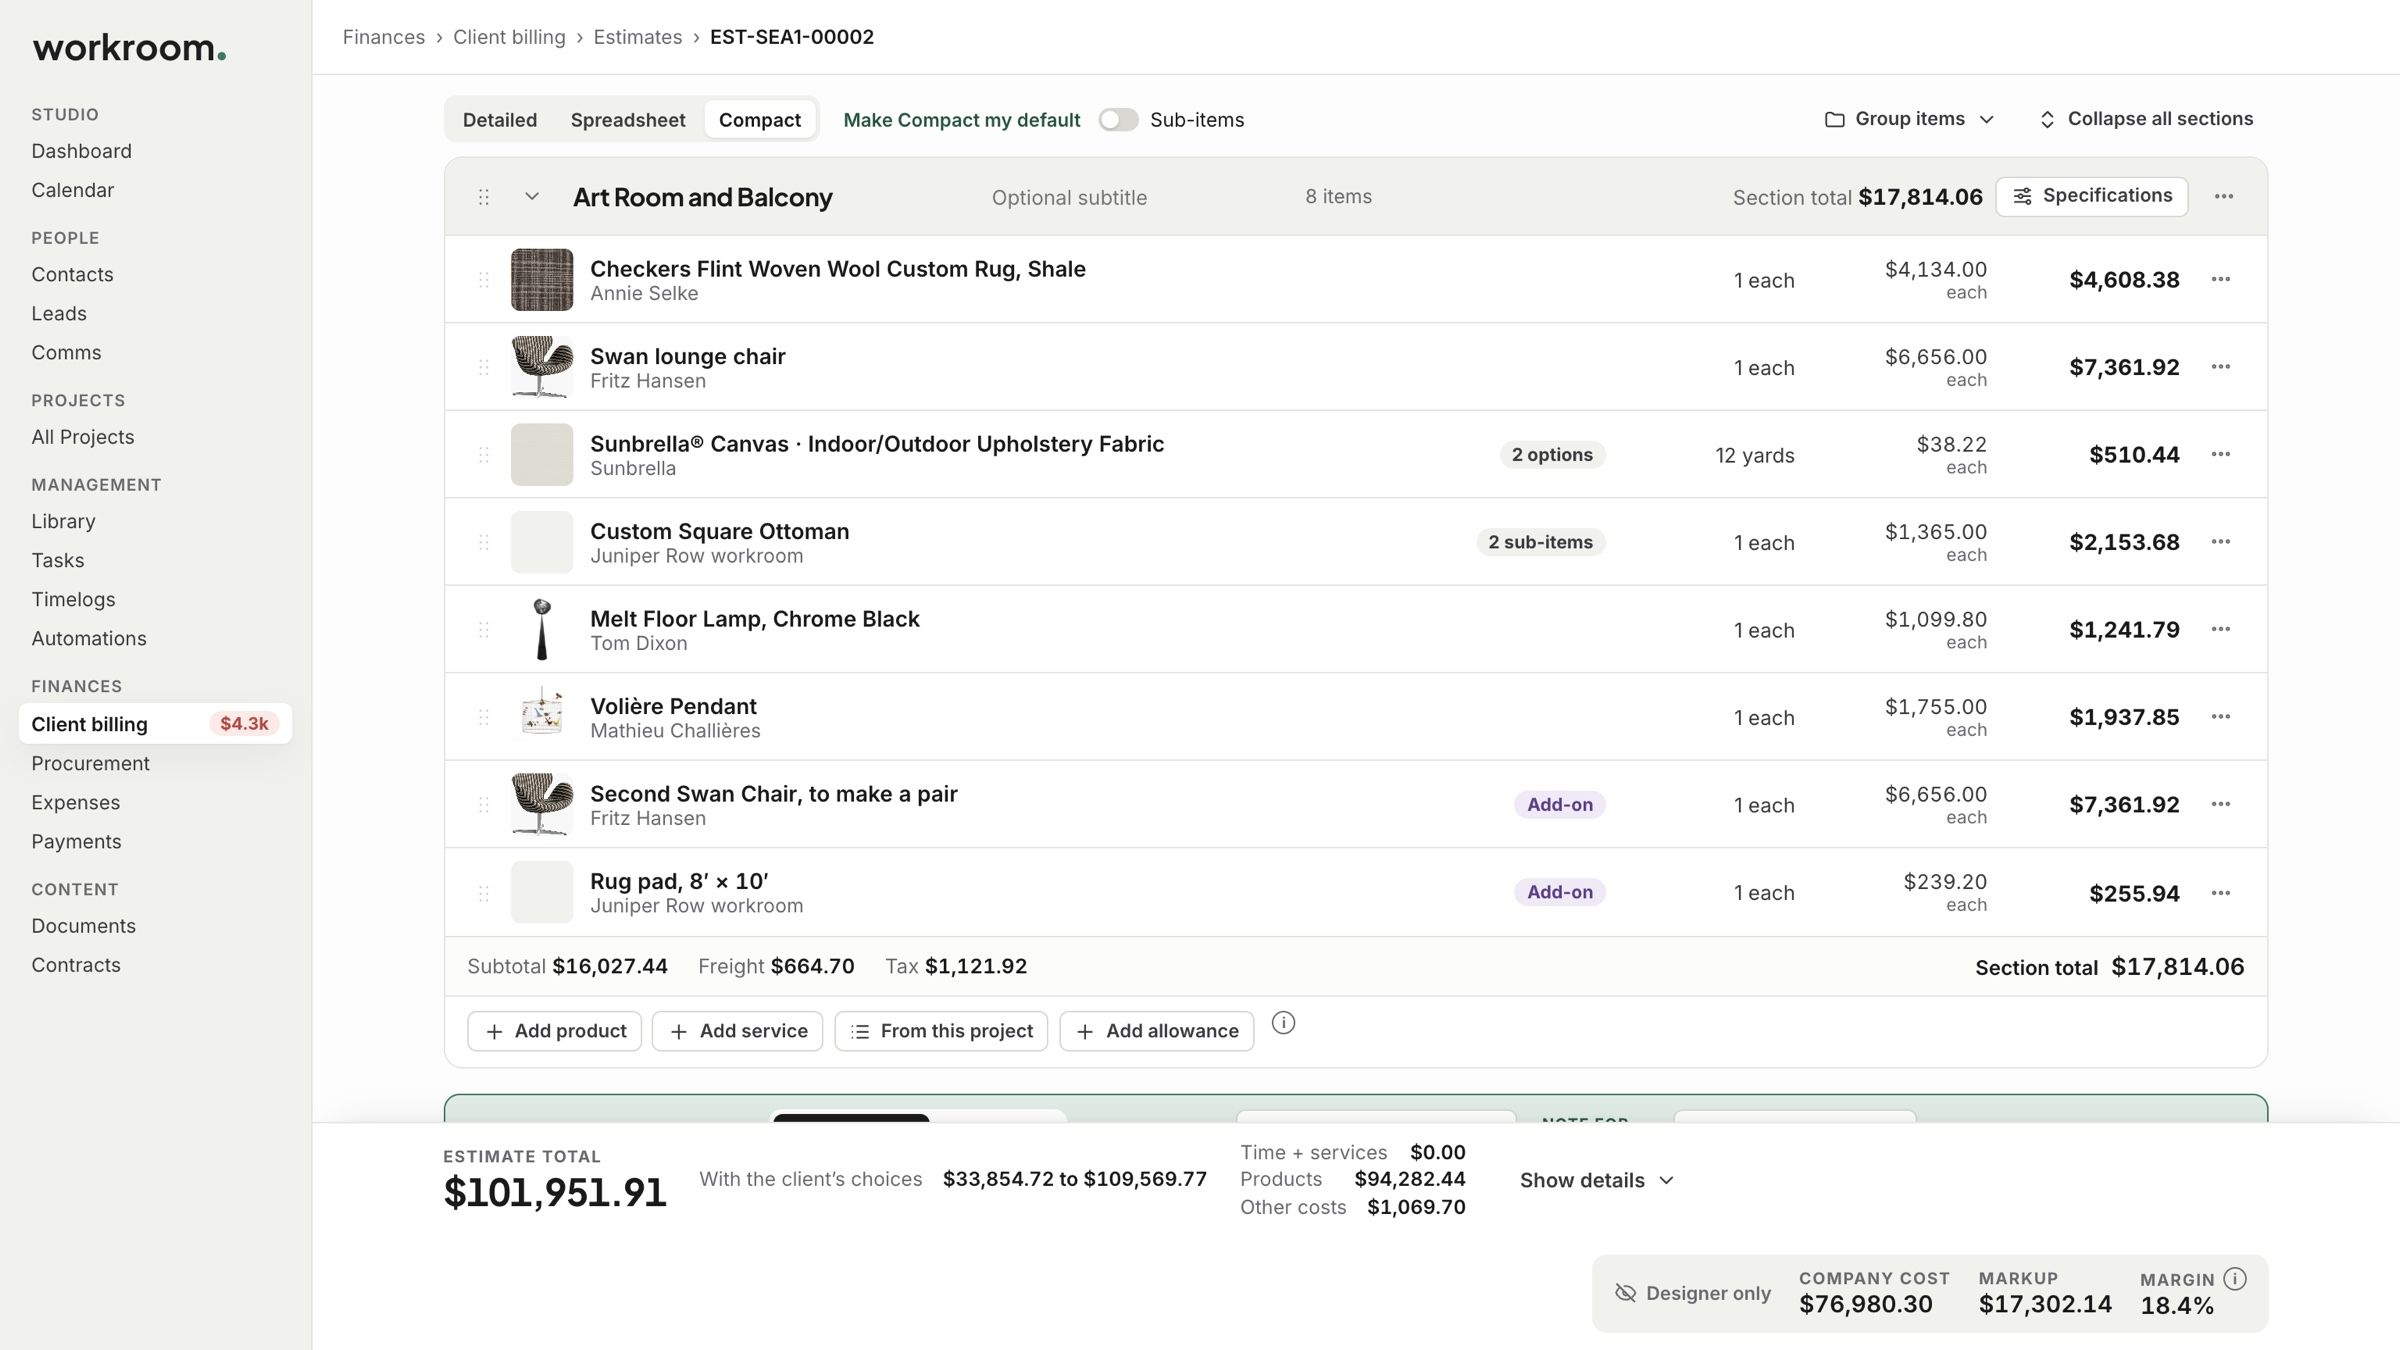Click From this project button
The width and height of the screenshot is (2400, 1350).
[x=941, y=1031]
